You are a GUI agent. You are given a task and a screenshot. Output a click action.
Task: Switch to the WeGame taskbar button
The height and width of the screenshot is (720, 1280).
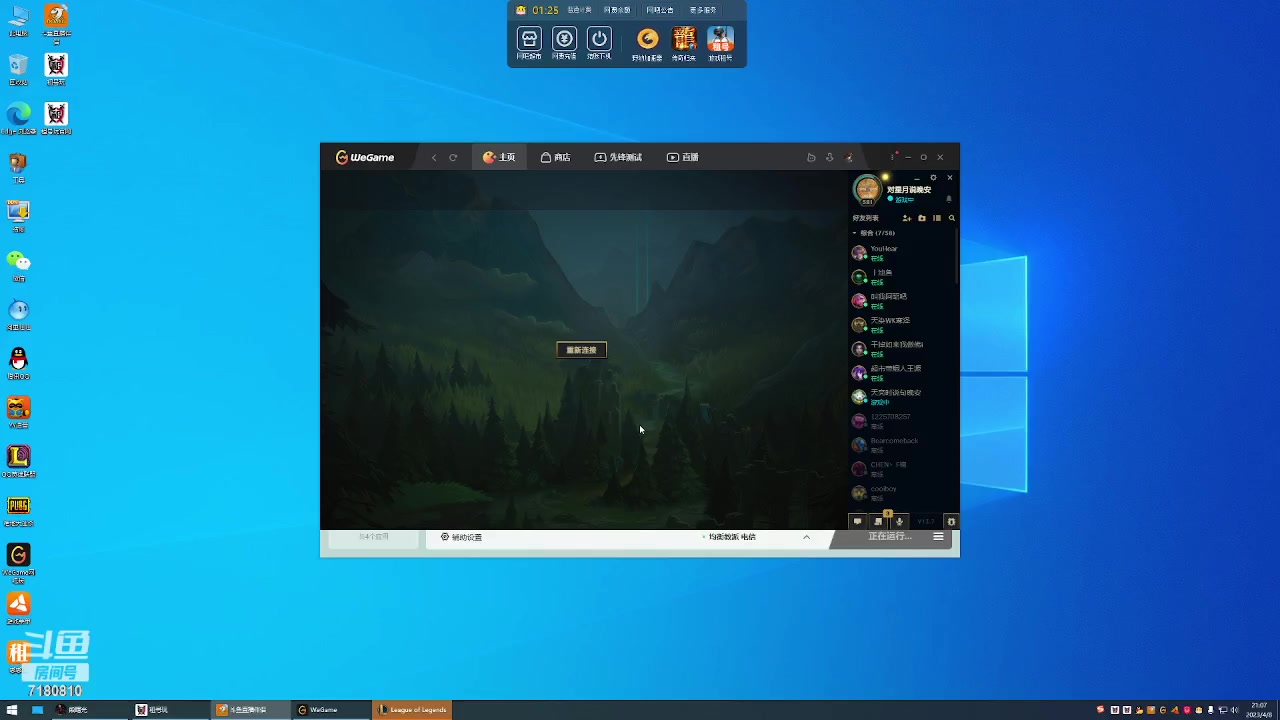click(x=331, y=710)
